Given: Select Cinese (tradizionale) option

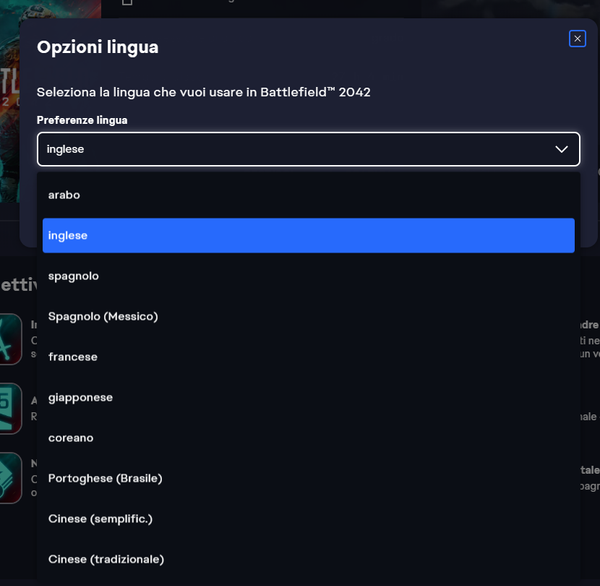Looking at the screenshot, I should click(x=106, y=560).
